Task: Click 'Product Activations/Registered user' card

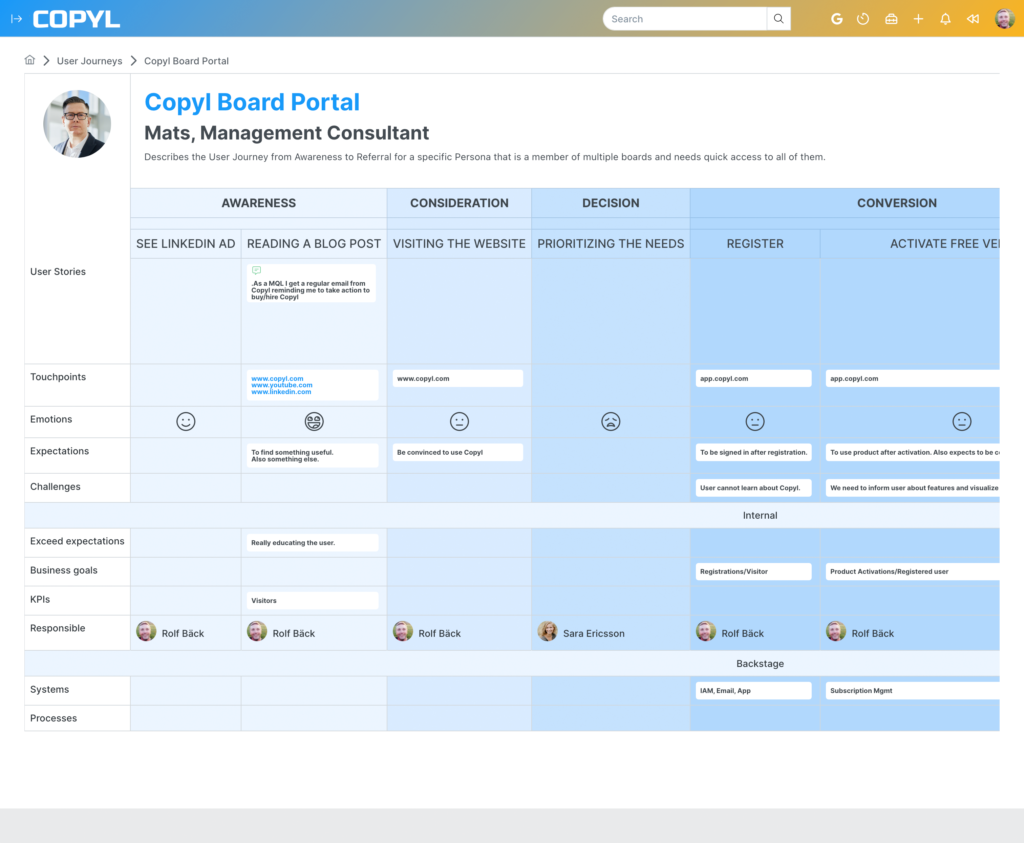Action: point(912,571)
